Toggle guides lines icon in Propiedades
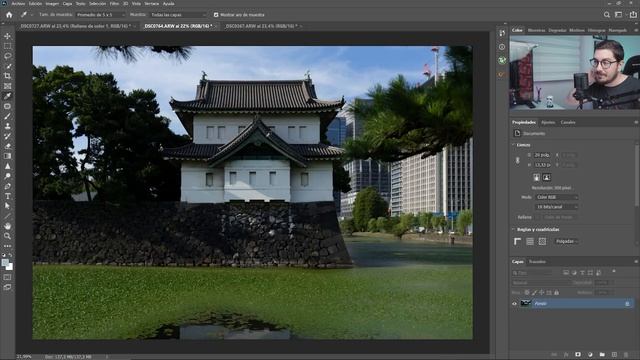Screen dimensions: 640x360 tap(530, 241)
